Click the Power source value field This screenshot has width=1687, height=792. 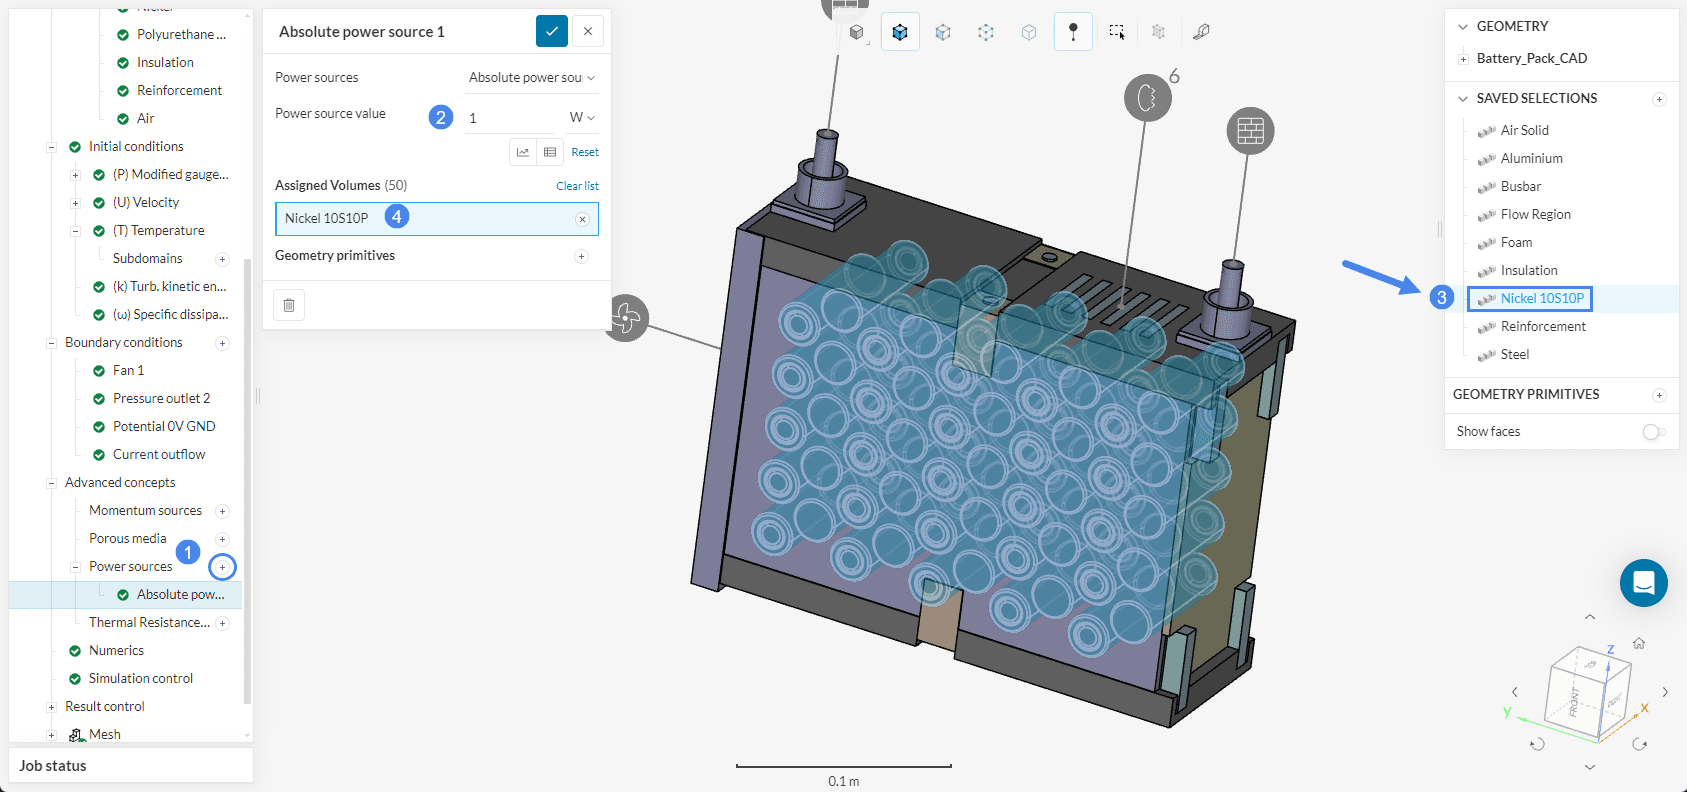pos(510,118)
